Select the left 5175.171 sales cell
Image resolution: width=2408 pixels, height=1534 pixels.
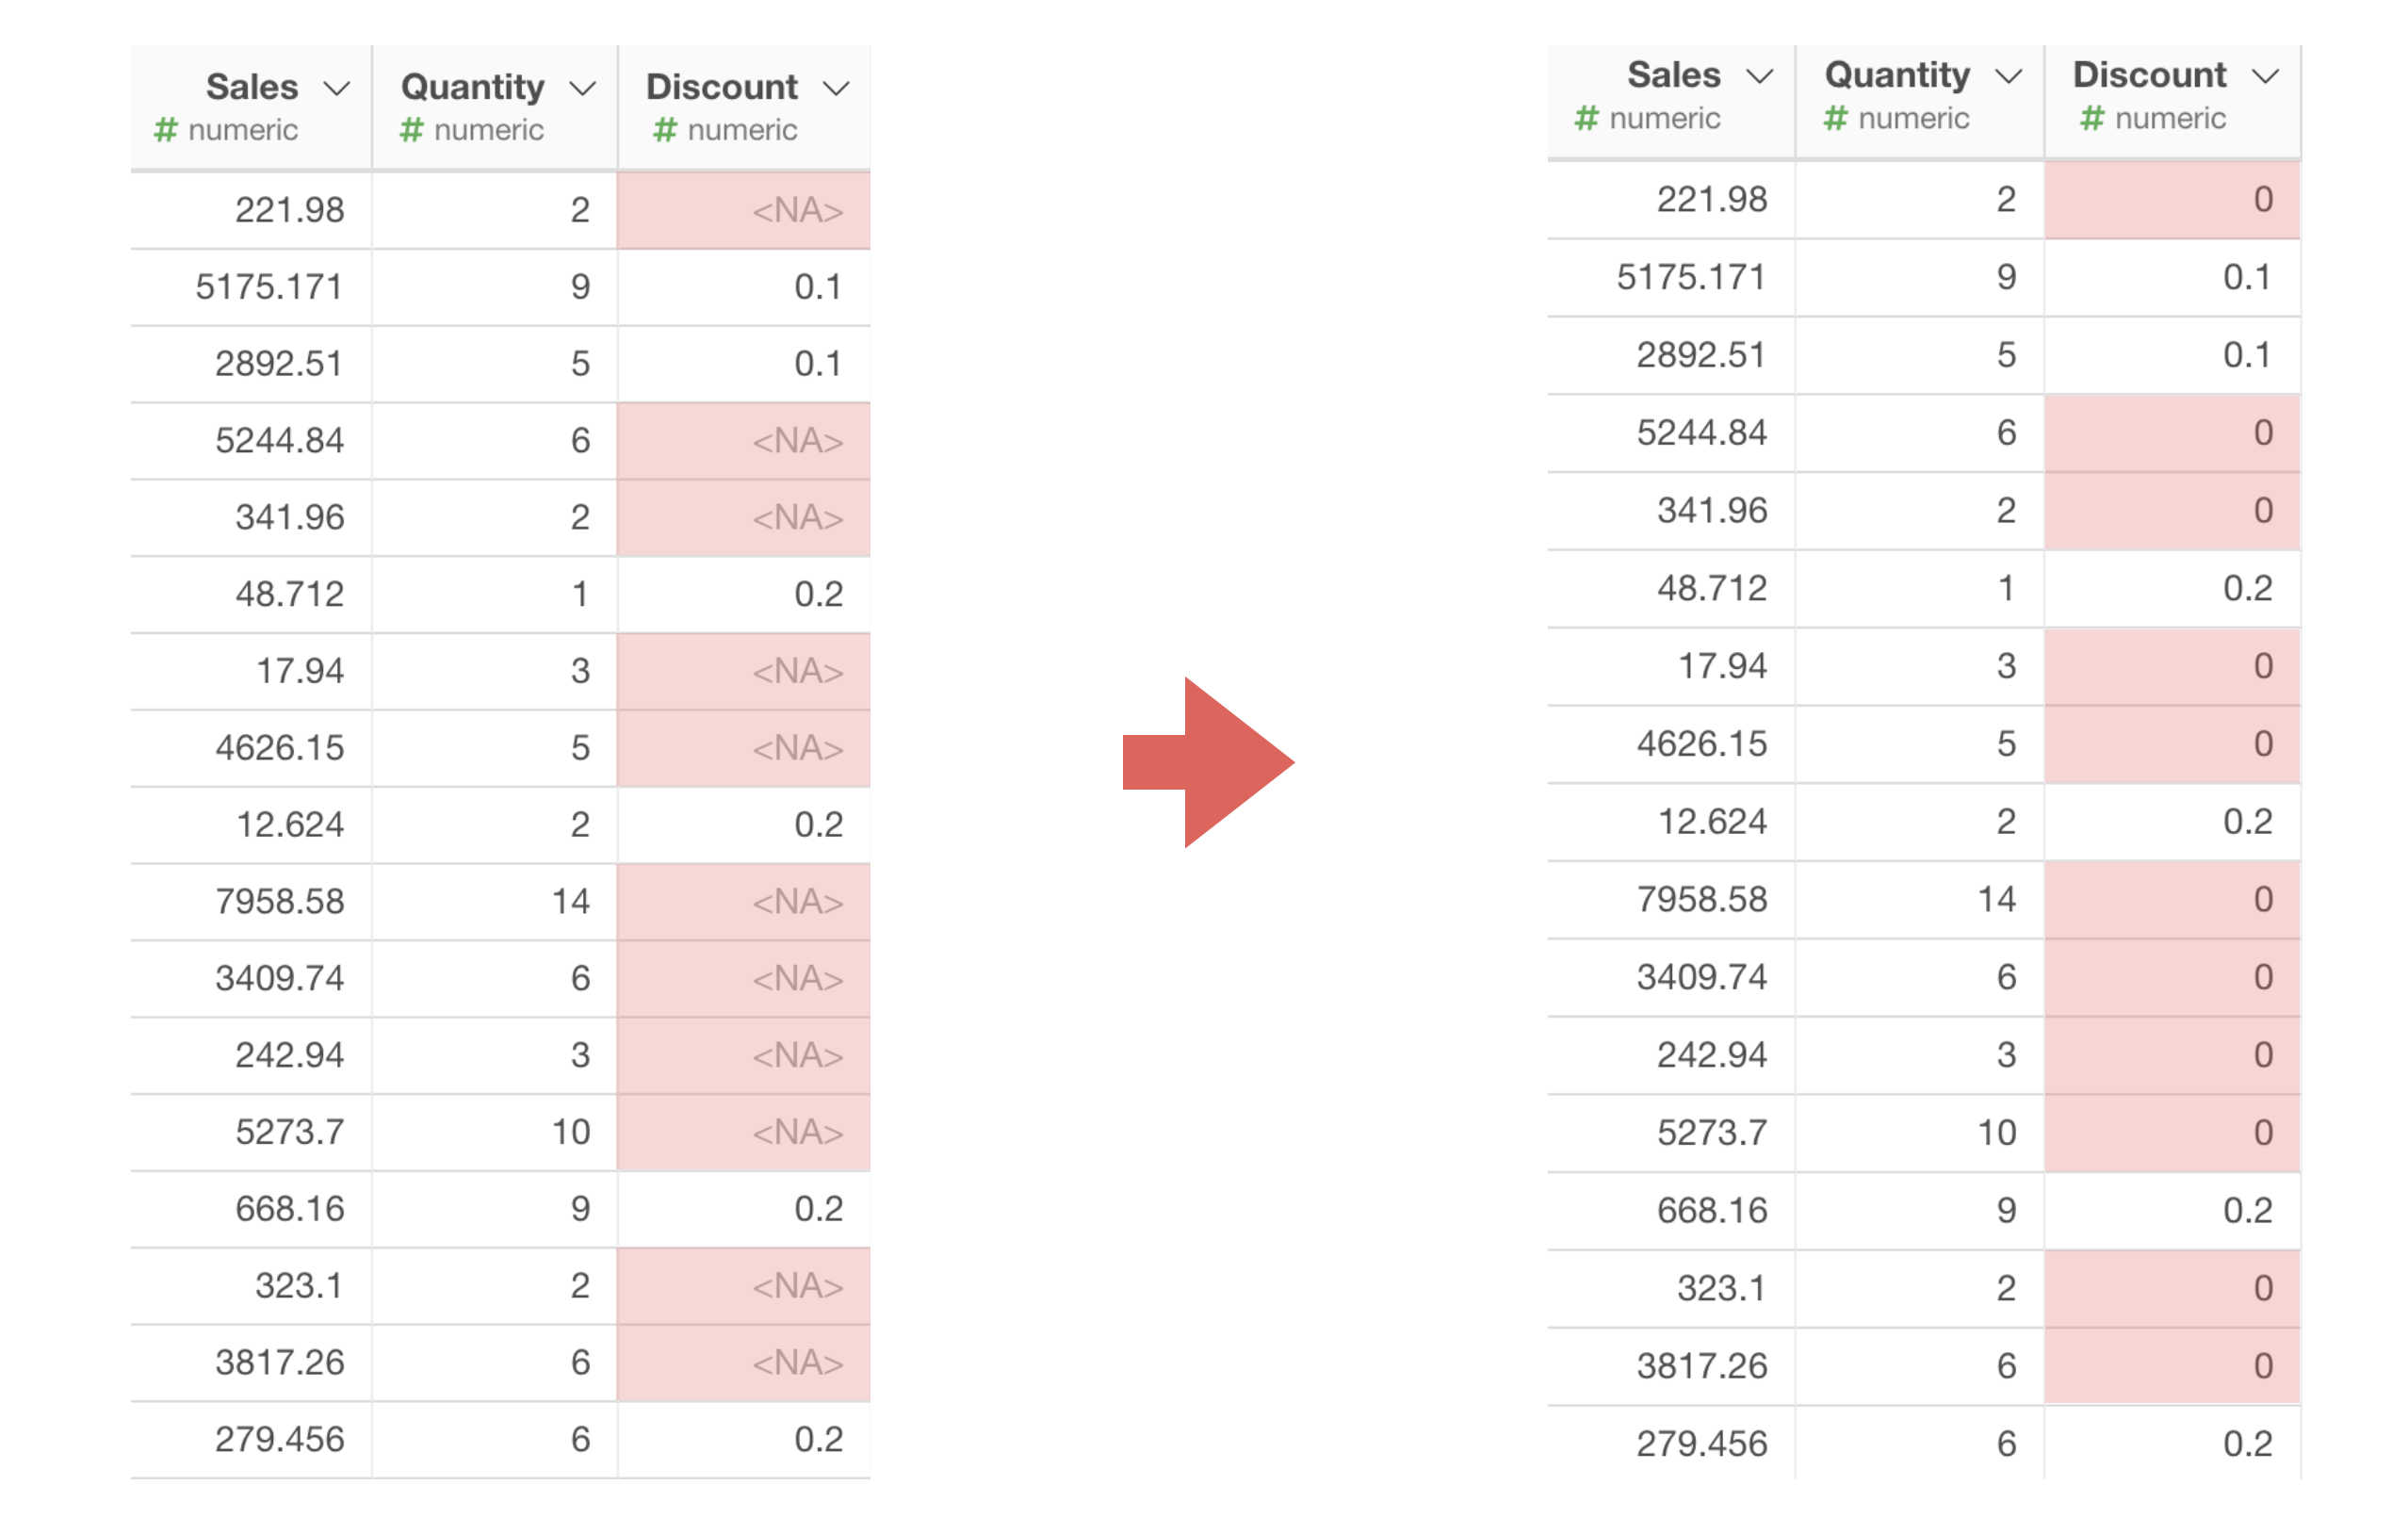point(269,287)
